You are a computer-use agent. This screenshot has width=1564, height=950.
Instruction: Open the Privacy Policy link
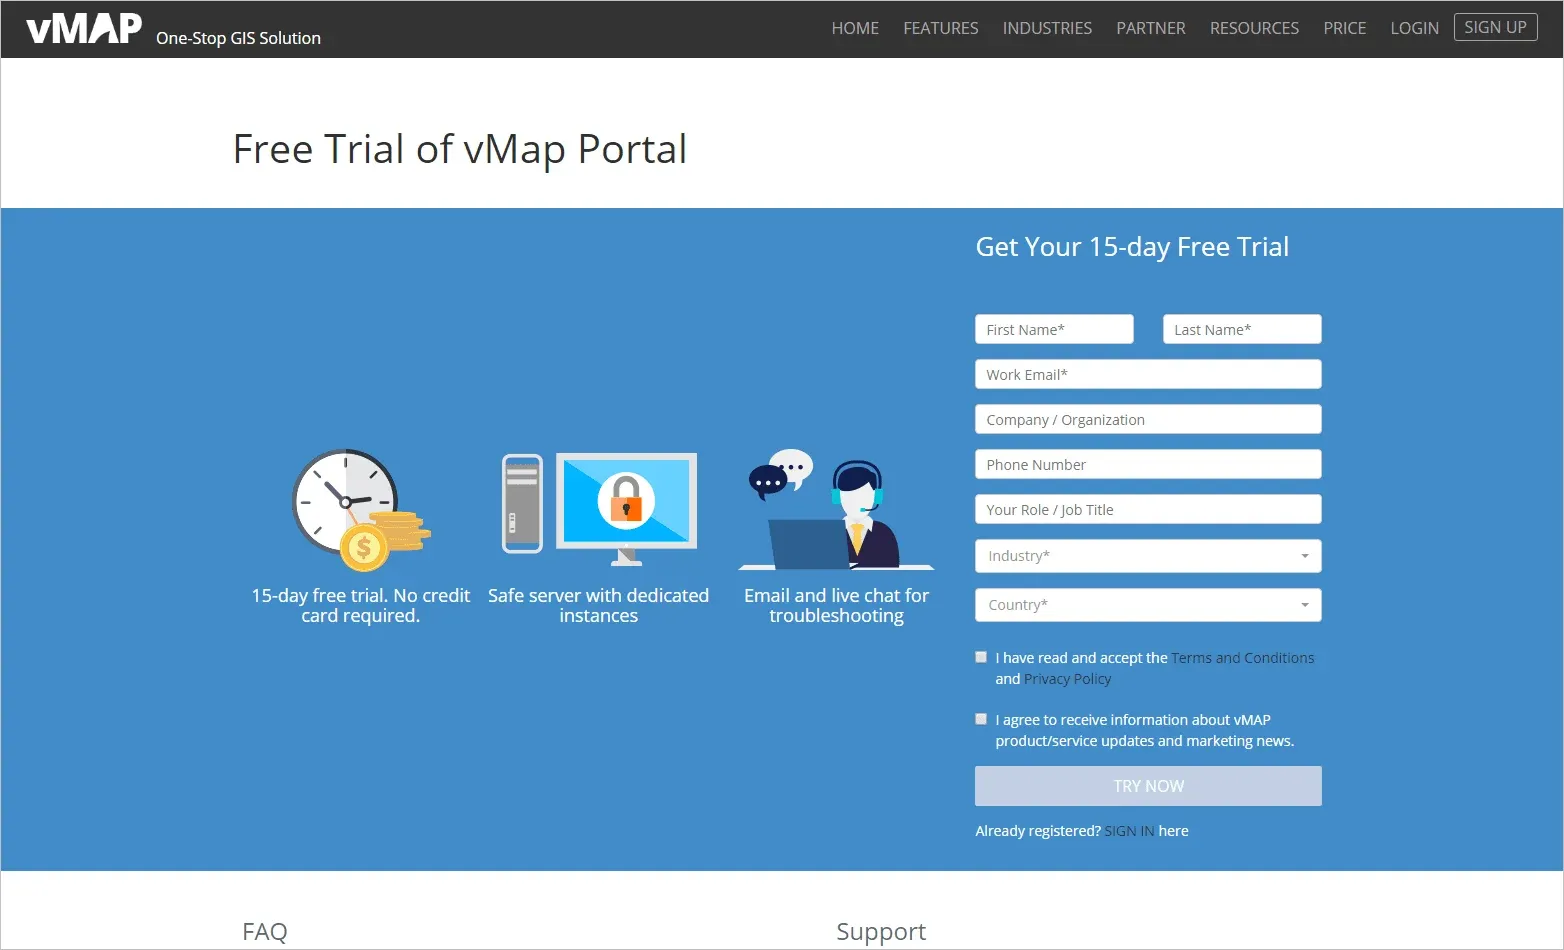pyautogui.click(x=1067, y=679)
